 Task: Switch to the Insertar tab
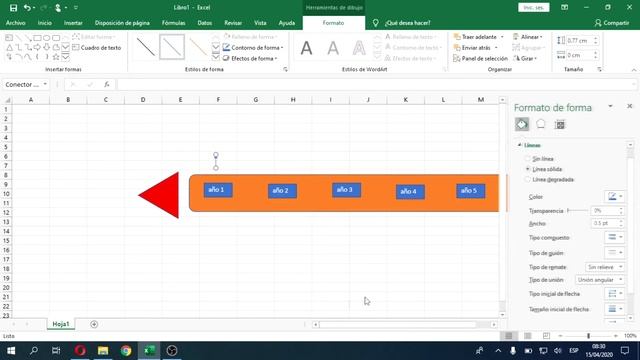point(73,23)
